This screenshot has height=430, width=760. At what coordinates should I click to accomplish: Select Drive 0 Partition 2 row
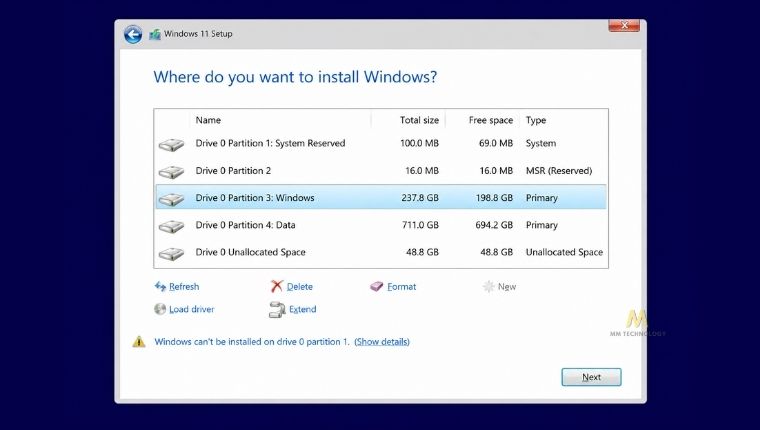[x=381, y=171]
